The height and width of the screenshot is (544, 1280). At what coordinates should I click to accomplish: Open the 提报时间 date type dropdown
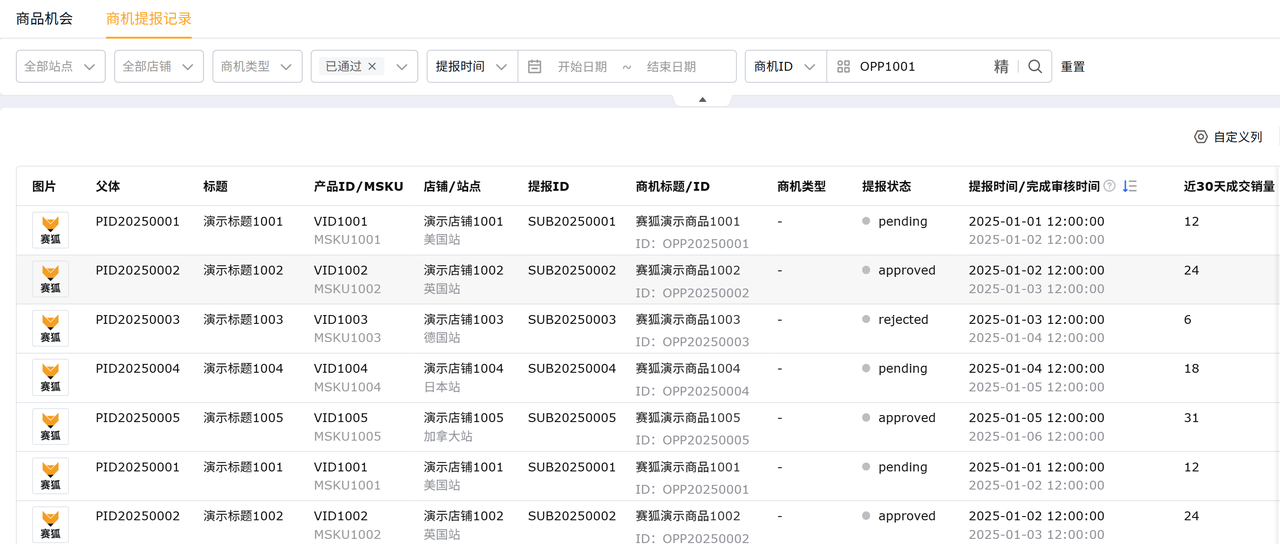click(x=472, y=66)
